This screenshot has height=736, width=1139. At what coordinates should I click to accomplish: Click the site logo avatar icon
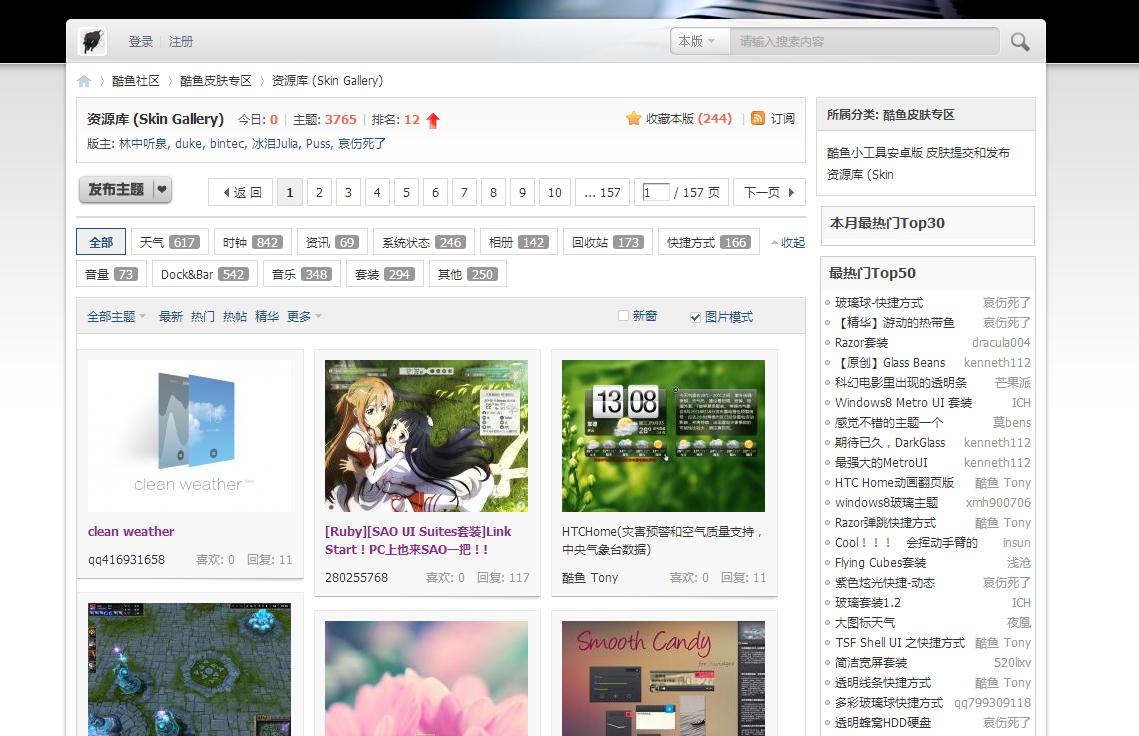point(92,41)
